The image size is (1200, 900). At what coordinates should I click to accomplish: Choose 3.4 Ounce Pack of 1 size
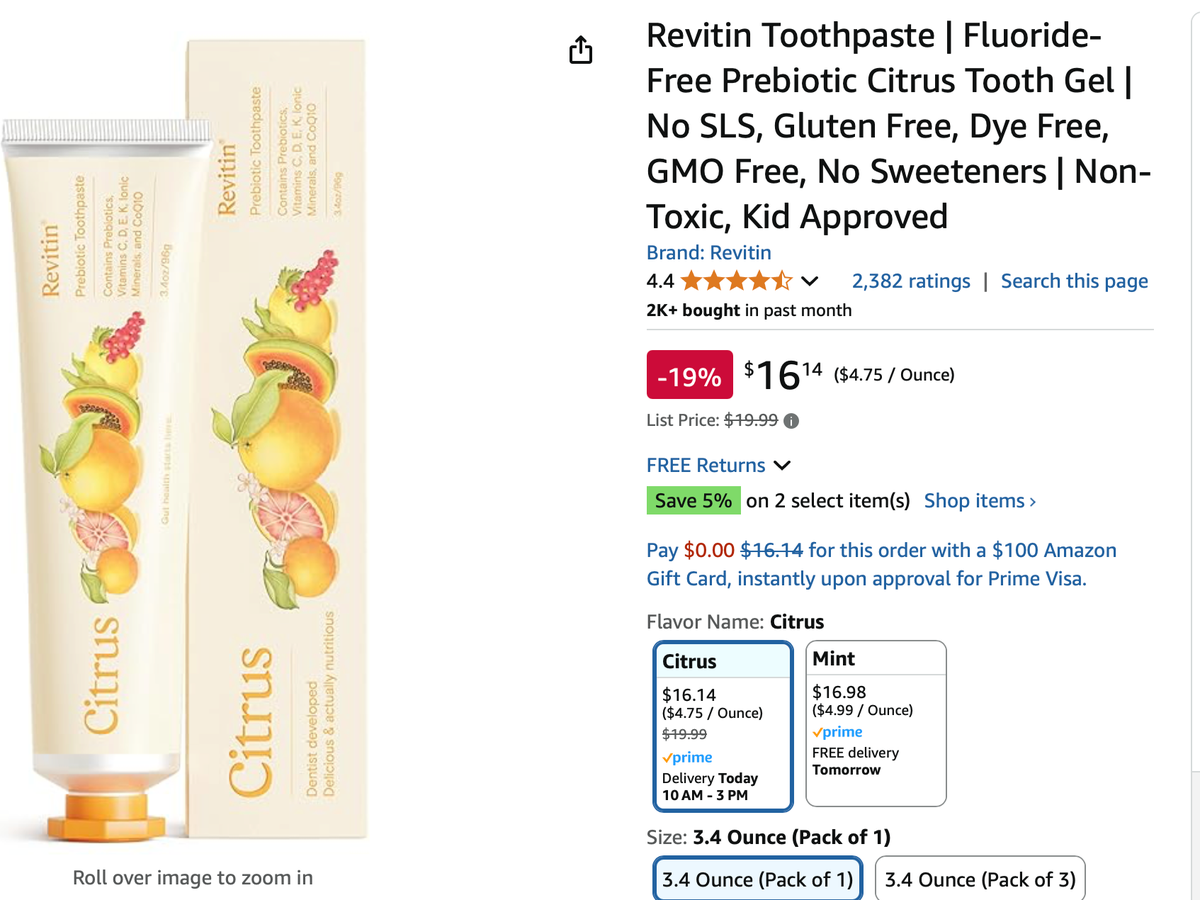(x=757, y=880)
